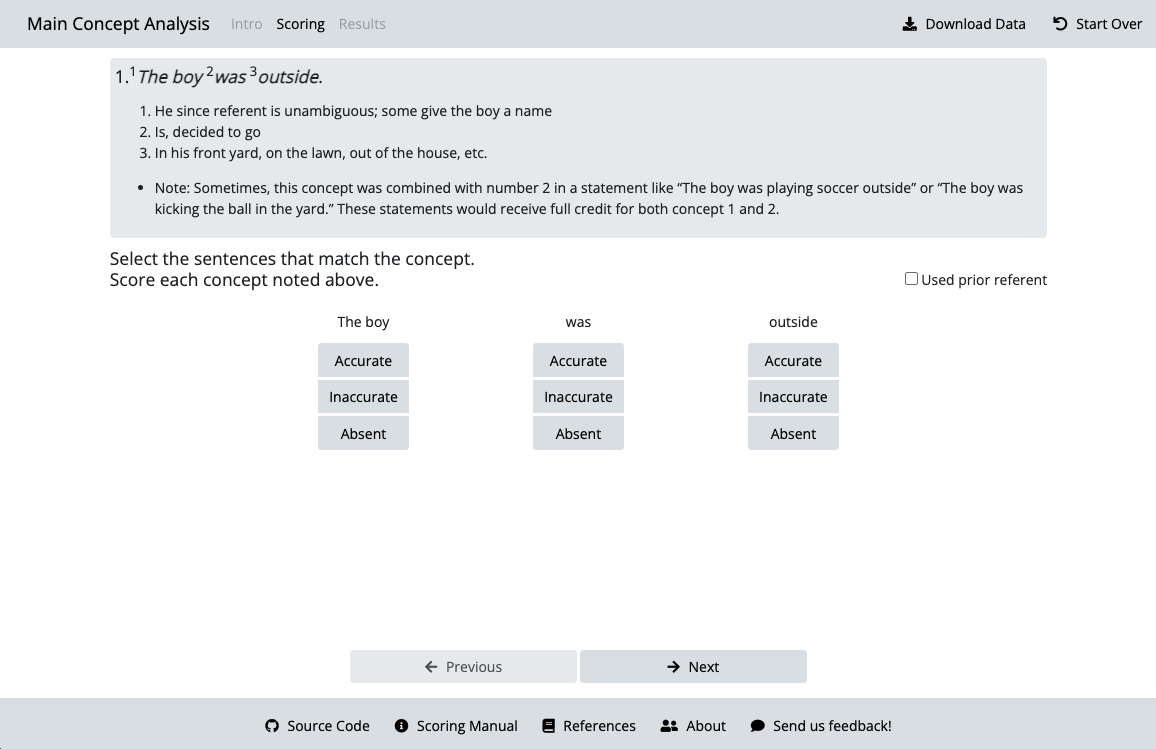Click the Scoring Manual info icon
Image resolution: width=1156 pixels, height=749 pixels.
click(x=401, y=726)
